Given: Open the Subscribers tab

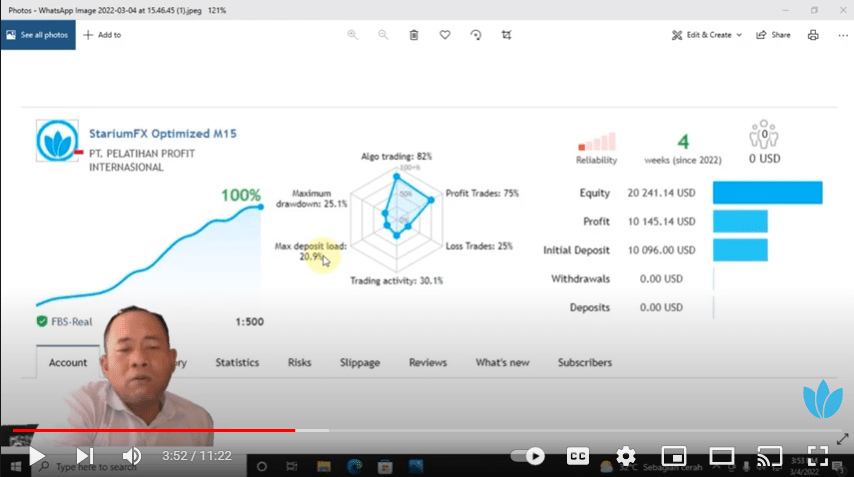Looking at the screenshot, I should (585, 362).
